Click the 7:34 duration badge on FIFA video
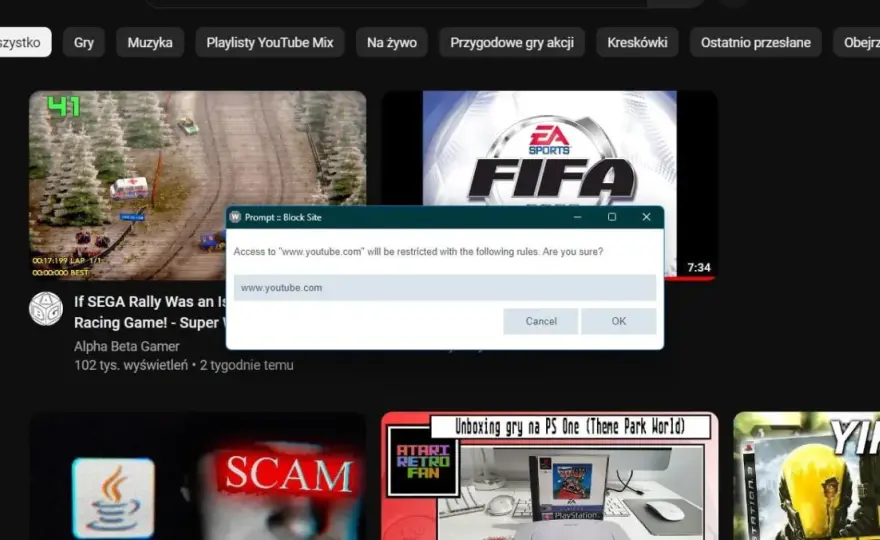880x540 pixels. click(x=699, y=268)
